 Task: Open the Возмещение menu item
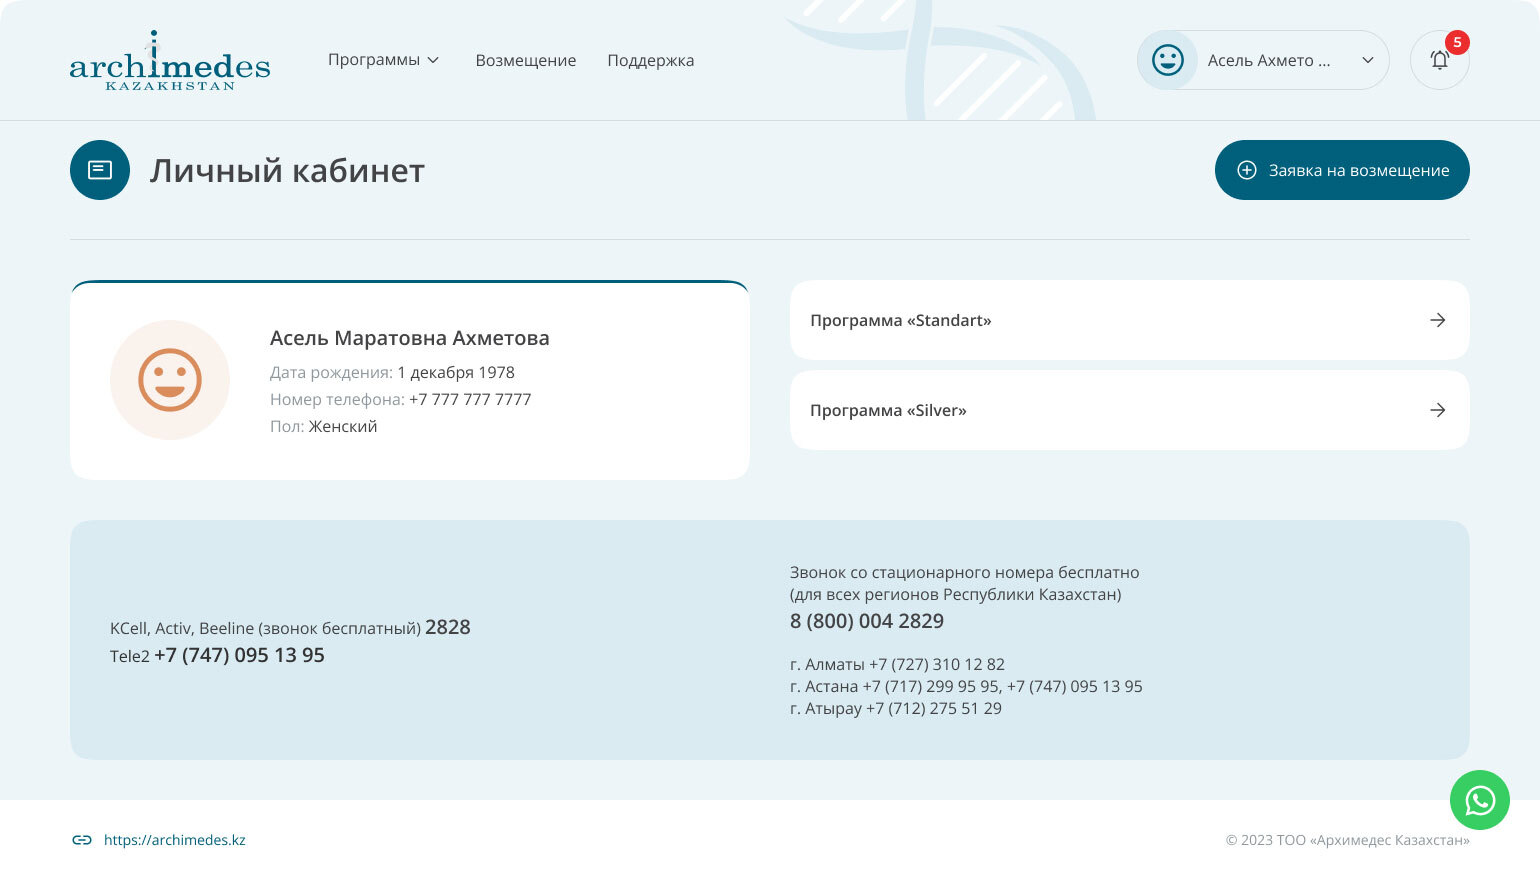point(526,60)
